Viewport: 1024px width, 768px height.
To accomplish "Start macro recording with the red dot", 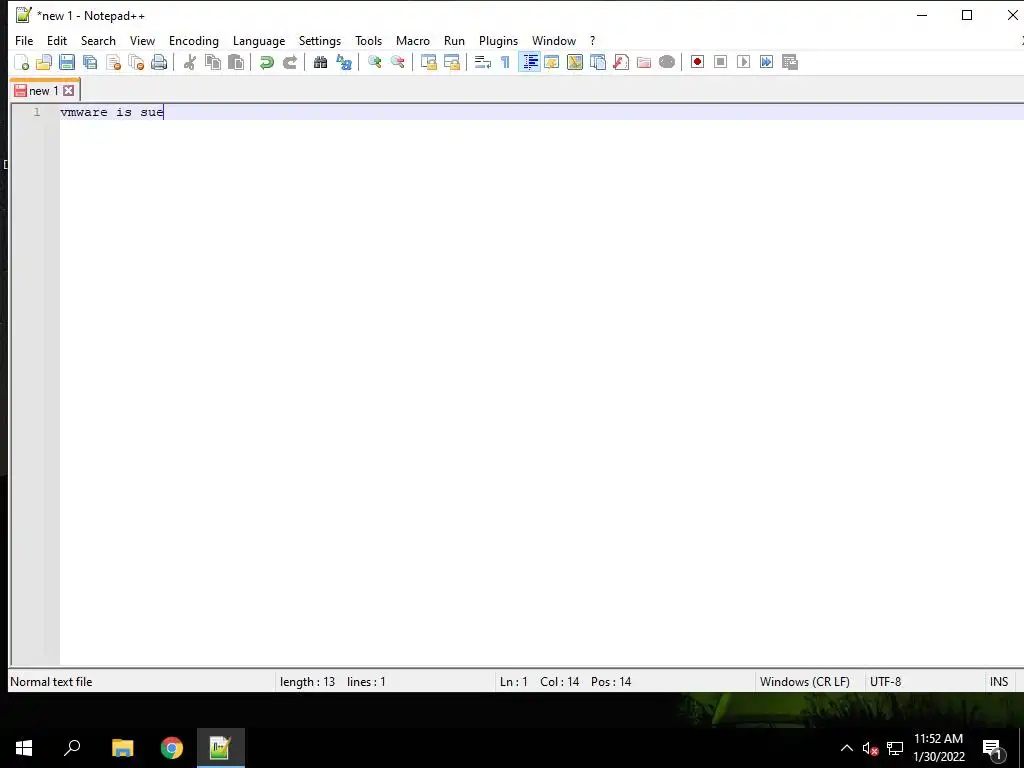I will 697,62.
